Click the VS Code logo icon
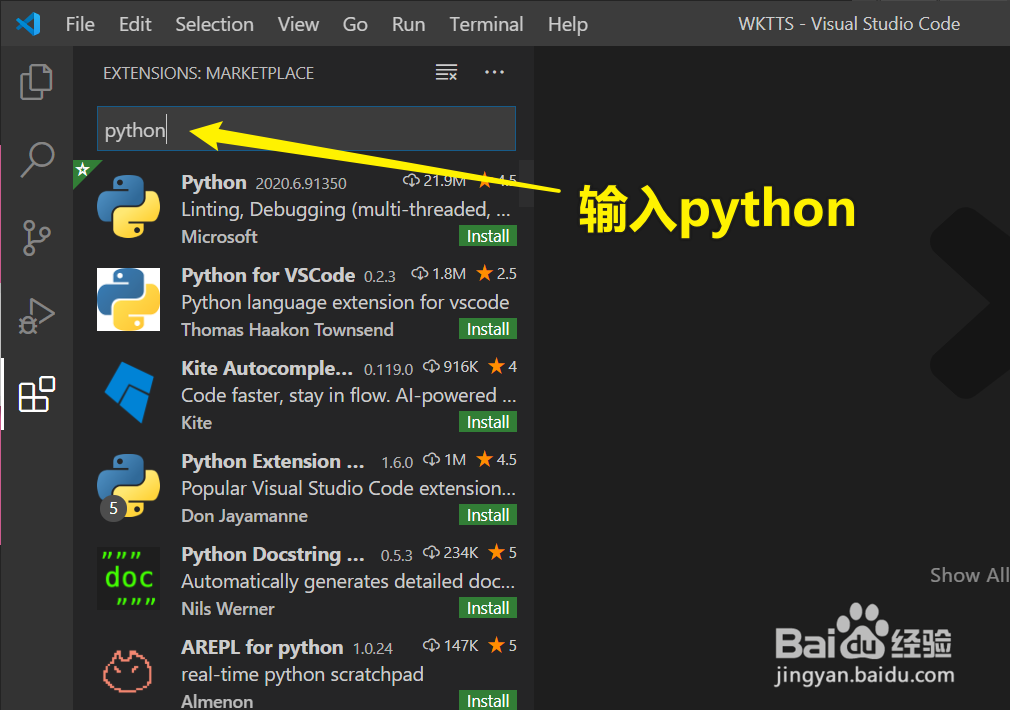Viewport: 1010px width, 710px height. click(x=28, y=24)
